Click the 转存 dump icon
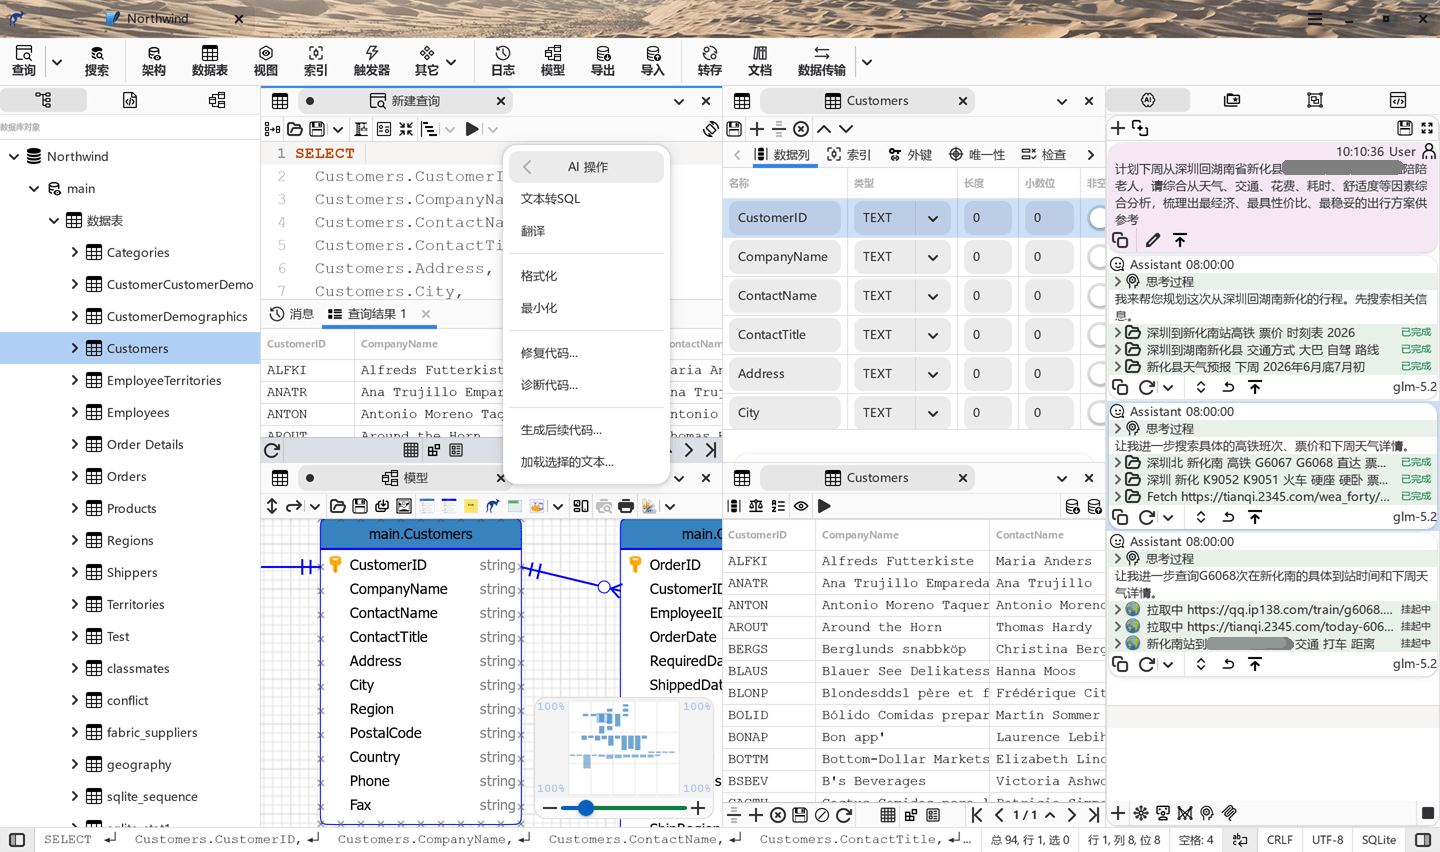This screenshot has height=852, width=1440. (x=710, y=61)
